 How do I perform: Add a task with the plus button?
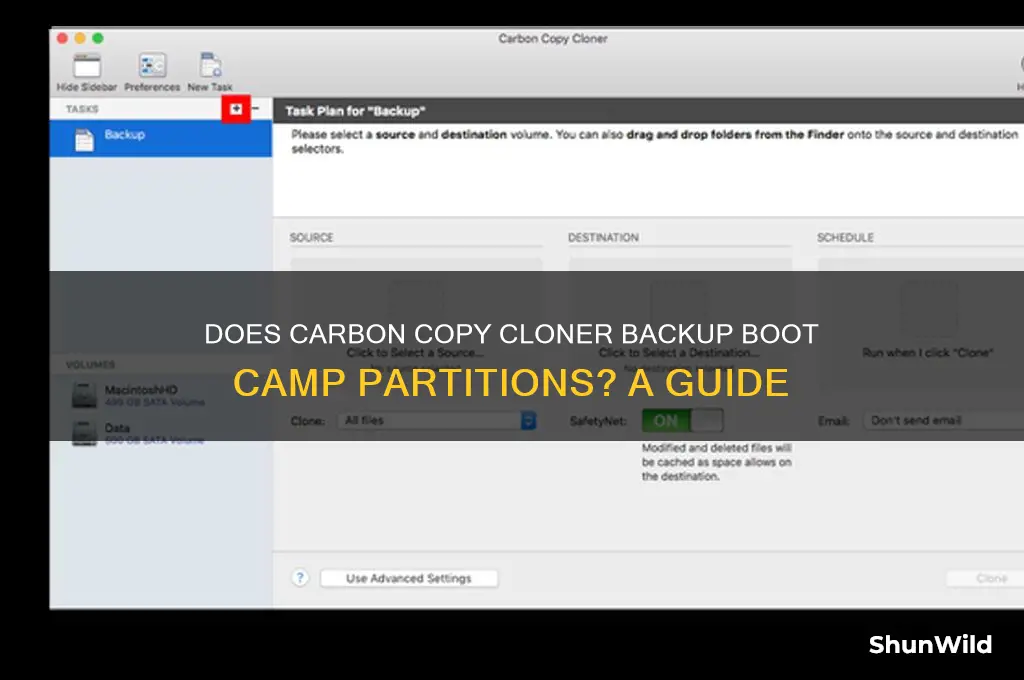(236, 109)
